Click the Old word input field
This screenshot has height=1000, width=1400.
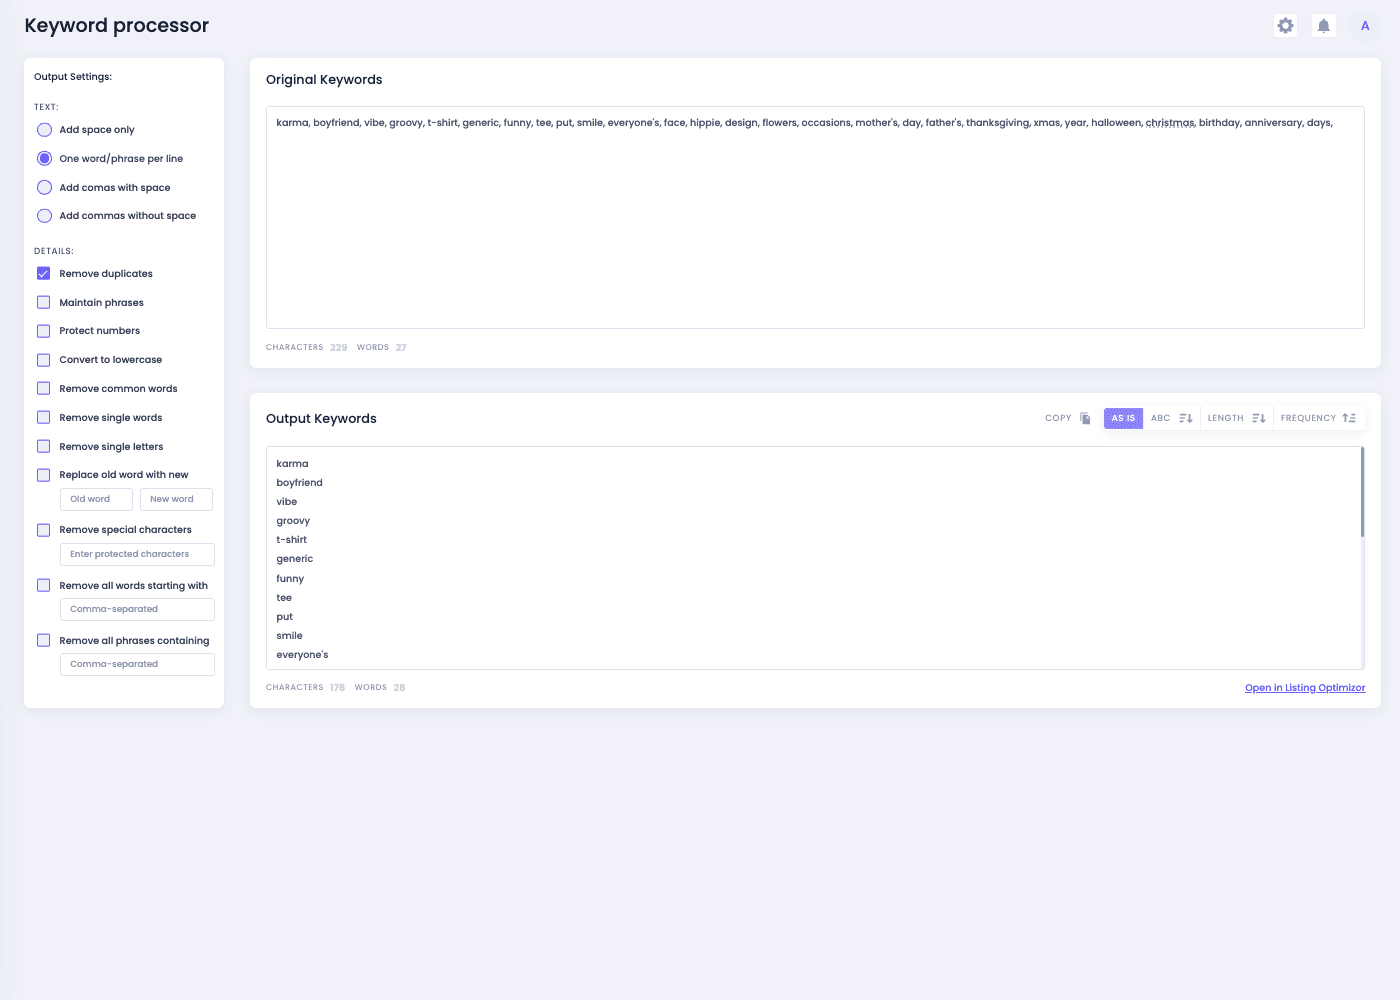[96, 499]
